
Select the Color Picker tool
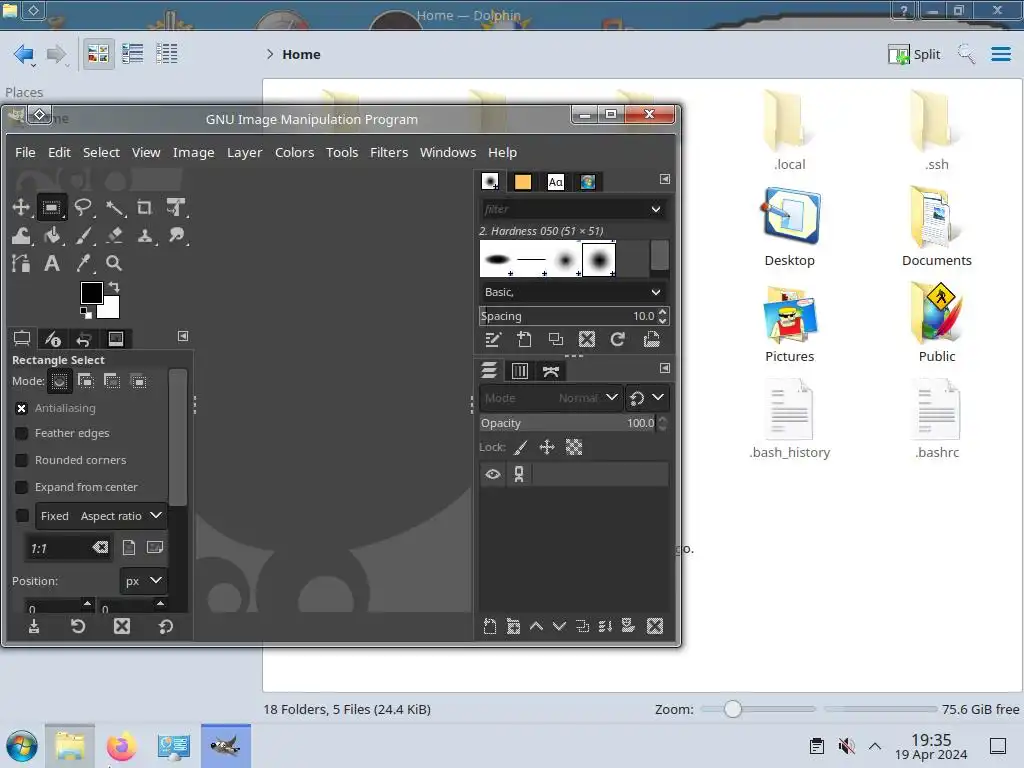point(83,263)
